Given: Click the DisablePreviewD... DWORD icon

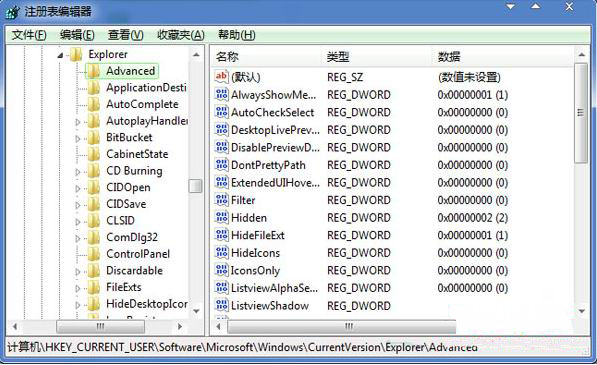Looking at the screenshot, I should pos(221,147).
